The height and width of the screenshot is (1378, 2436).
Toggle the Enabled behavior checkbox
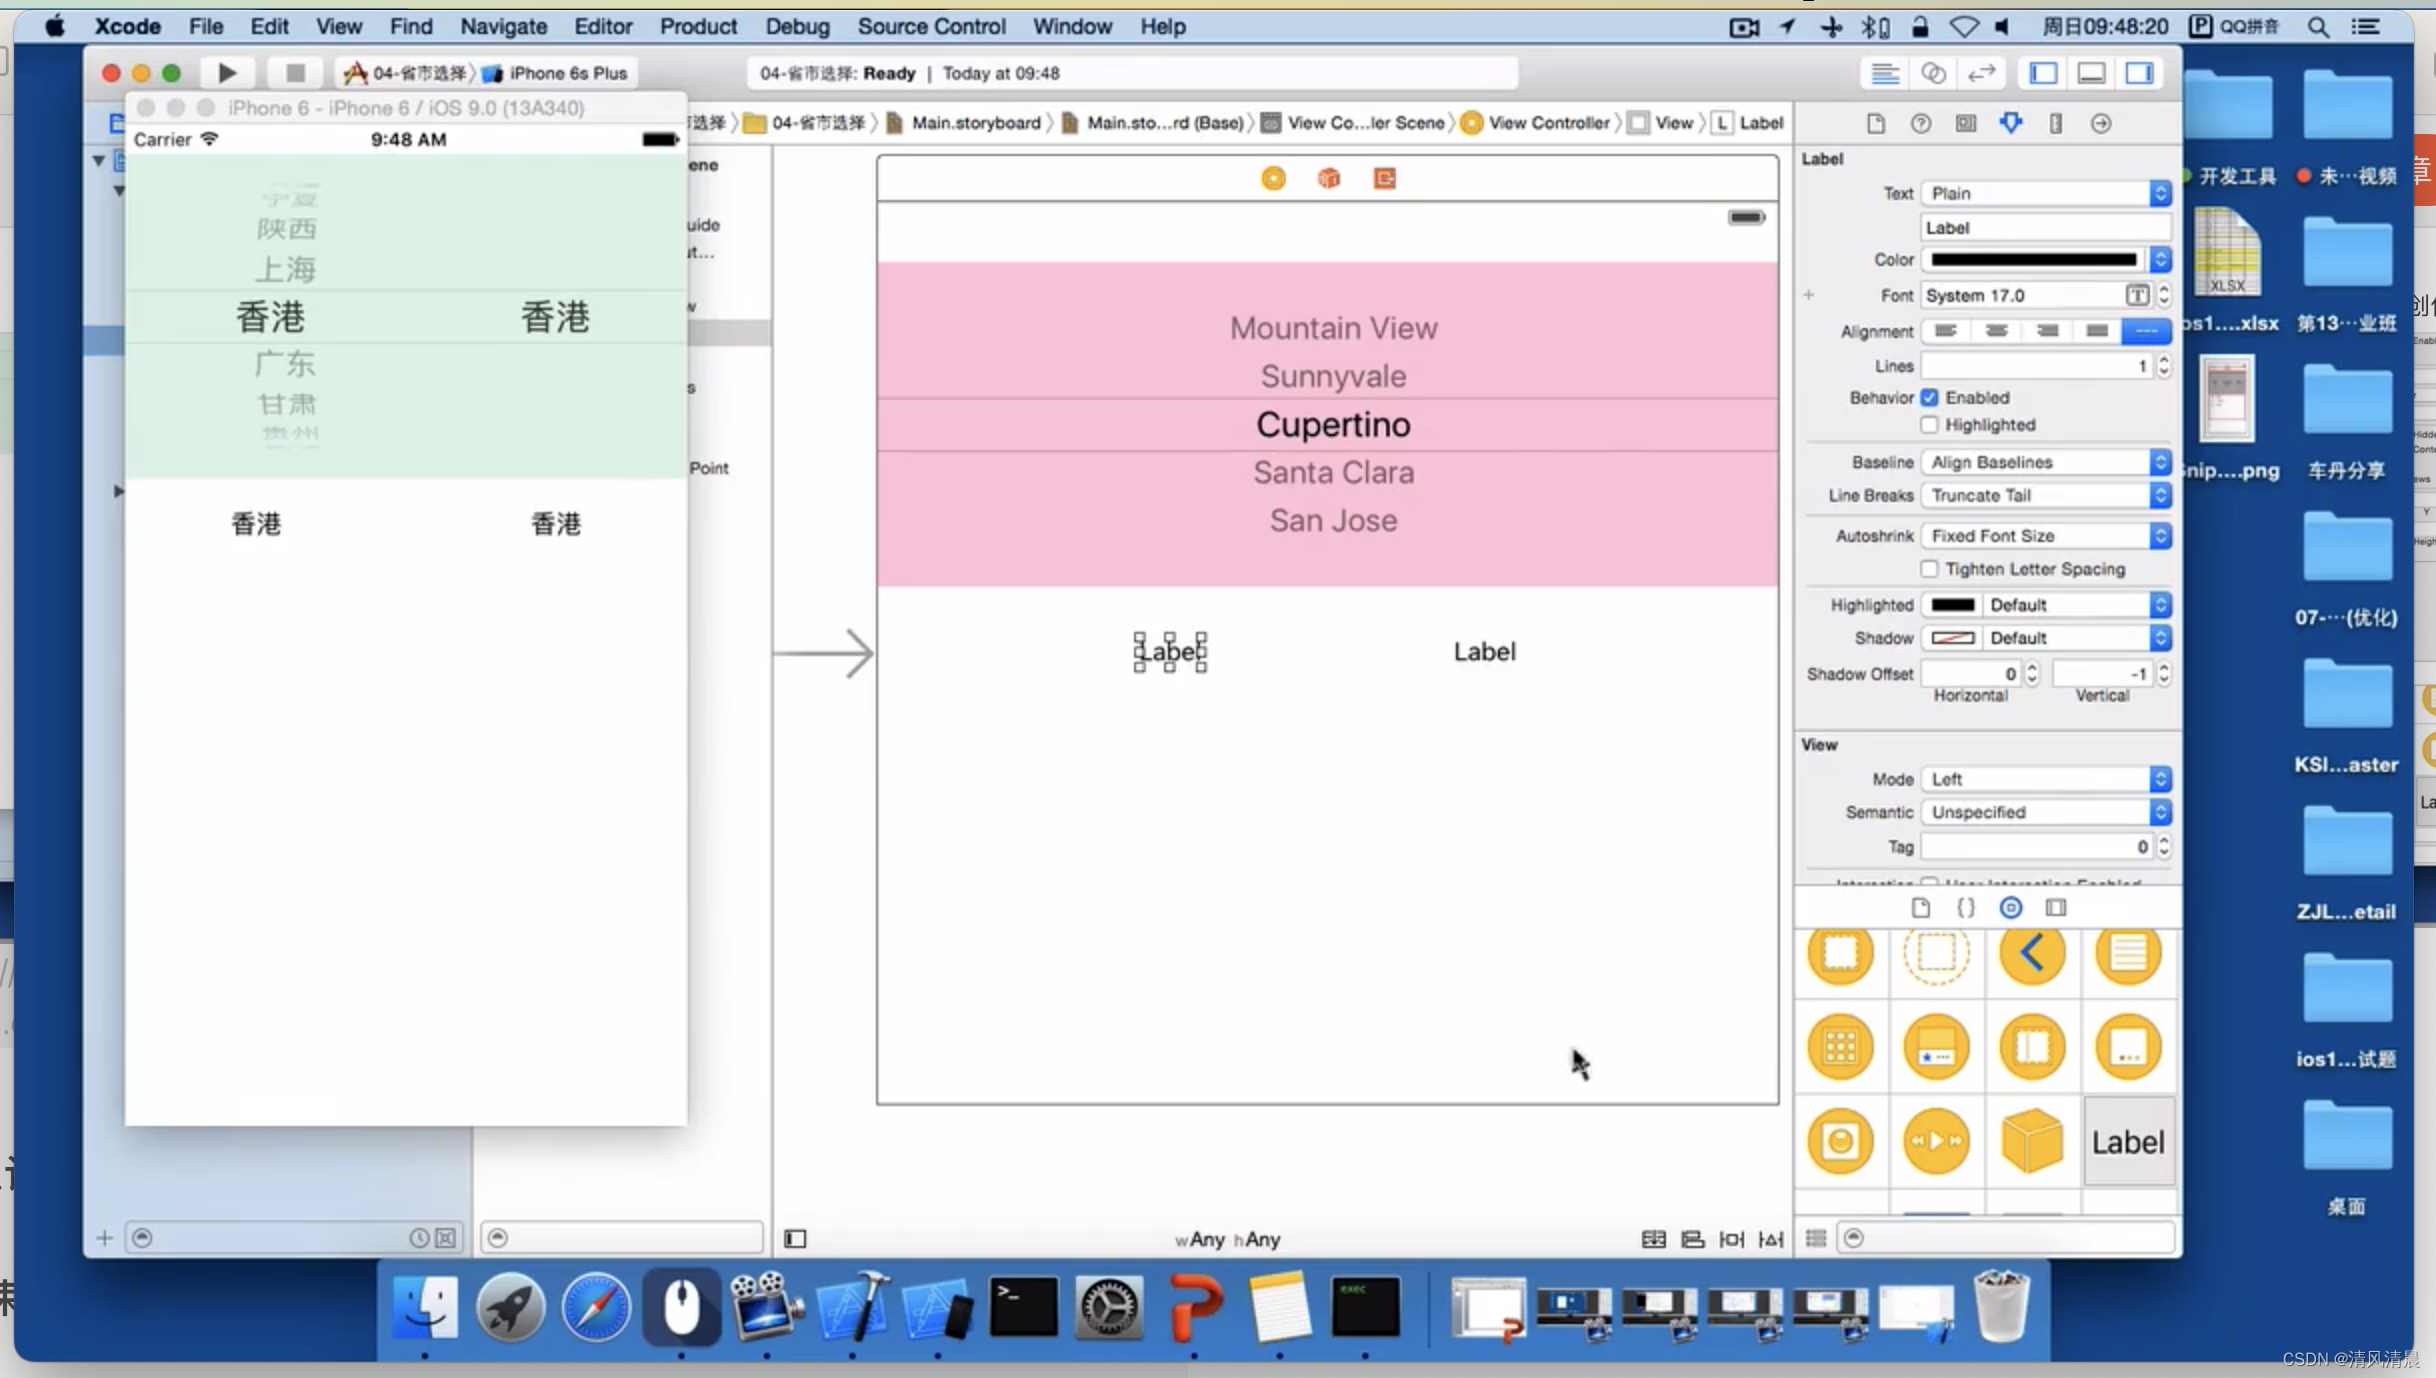click(x=1929, y=397)
